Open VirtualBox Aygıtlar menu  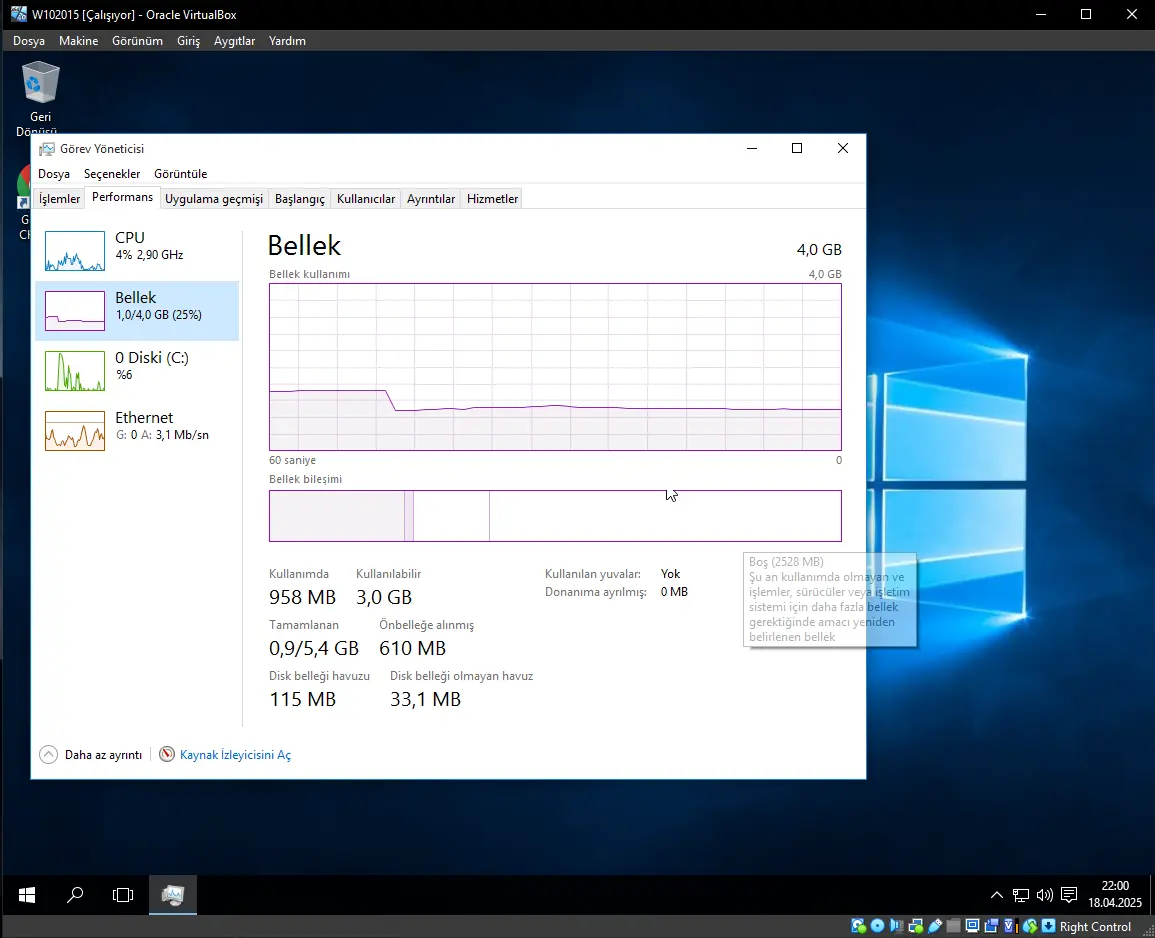(x=234, y=41)
